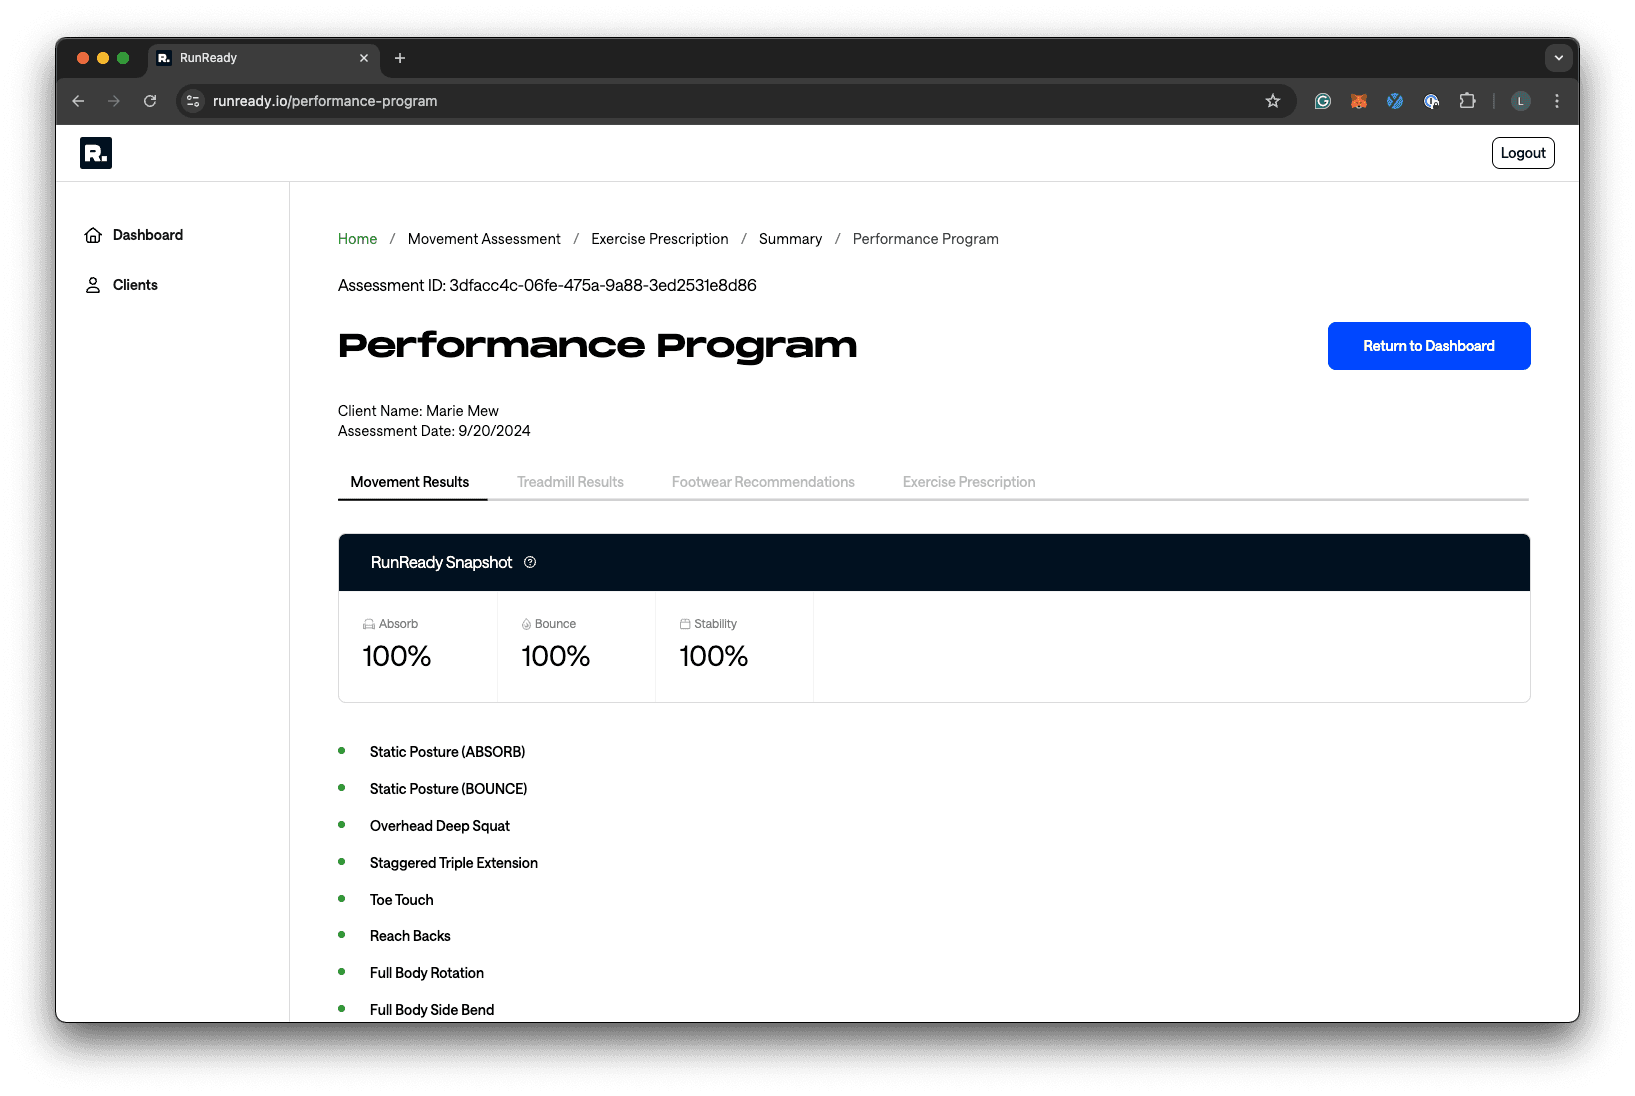Image resolution: width=1635 pixels, height=1096 pixels.
Task: Expand the tab search dropdown arrow
Action: coord(1558,58)
